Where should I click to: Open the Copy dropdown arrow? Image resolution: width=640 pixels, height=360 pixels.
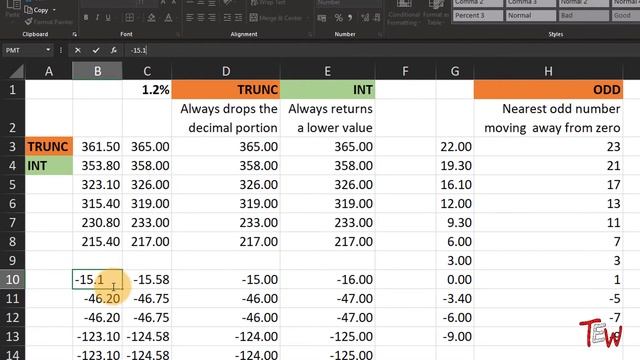(54, 10)
